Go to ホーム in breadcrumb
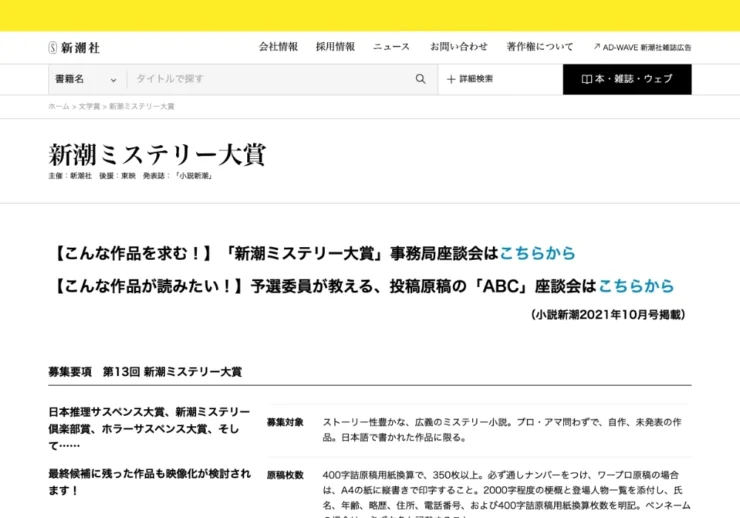Viewport: 740px width, 518px height. click(59, 107)
